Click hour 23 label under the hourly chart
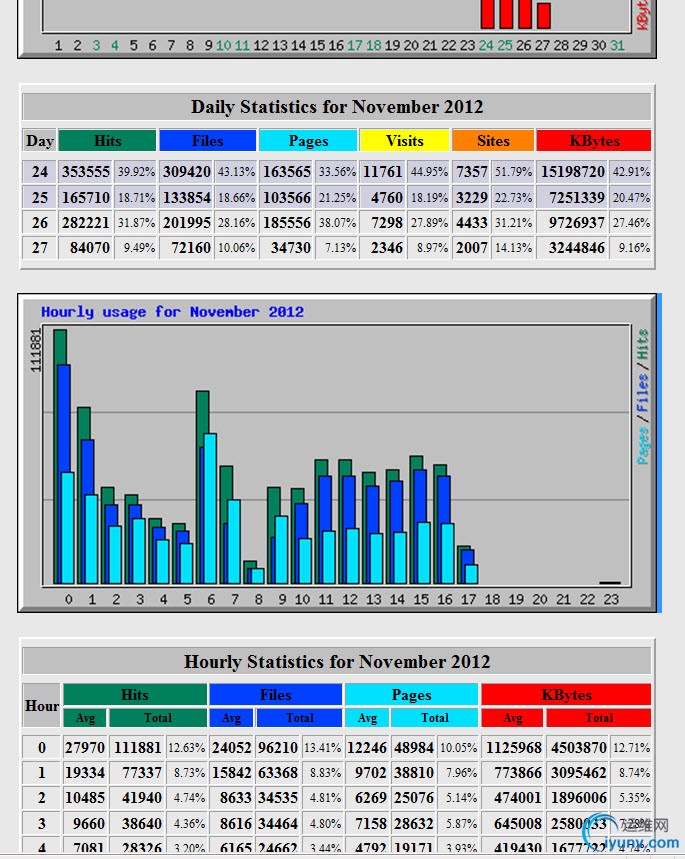Image resolution: width=685 pixels, height=859 pixels. pyautogui.click(x=611, y=599)
